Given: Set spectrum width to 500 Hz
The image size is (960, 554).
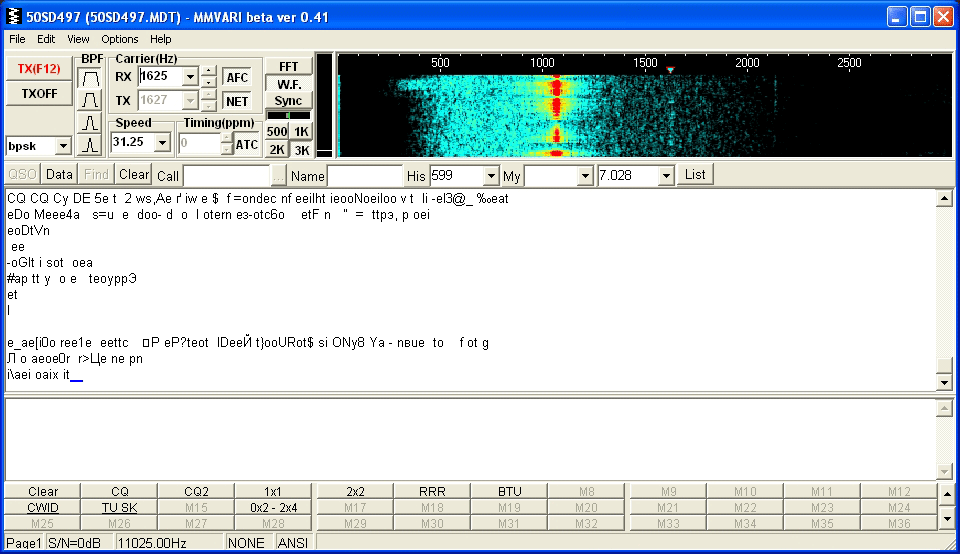Looking at the screenshot, I should (277, 132).
